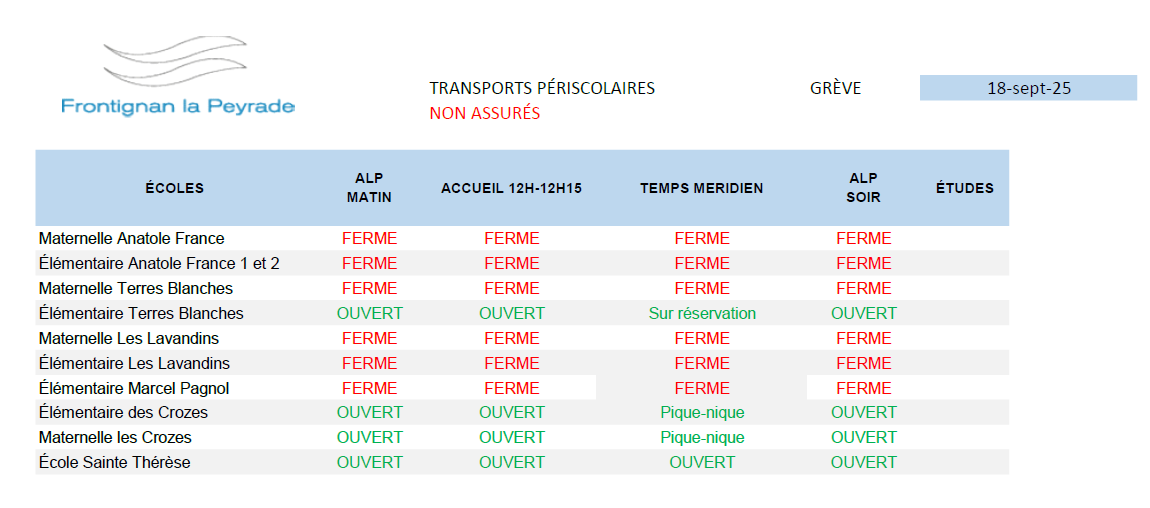The height and width of the screenshot is (508, 1150).
Task: Select the ACCUEIL 12H-12H15 header
Action: (511, 188)
